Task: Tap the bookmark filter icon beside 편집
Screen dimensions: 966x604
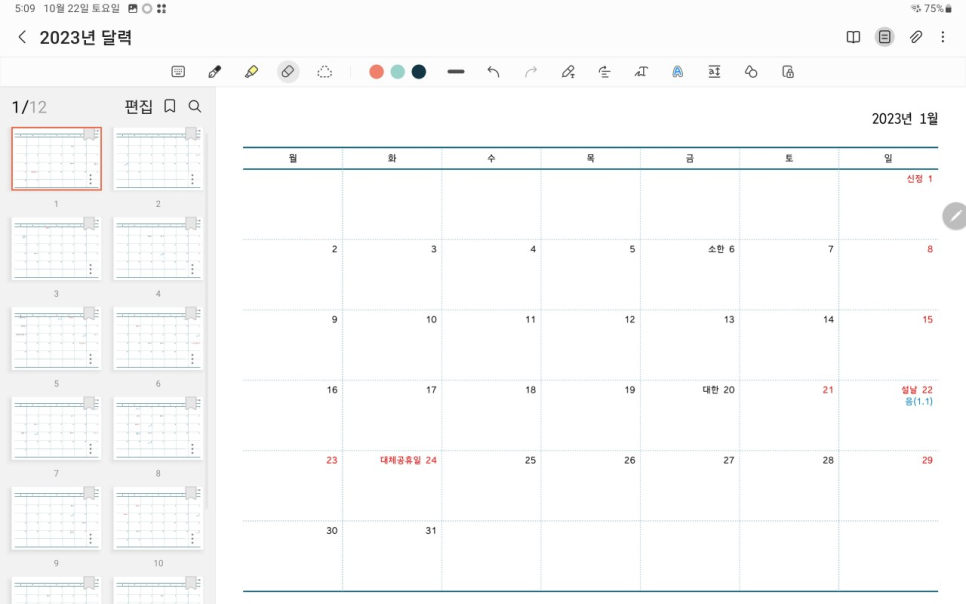Action: coord(169,106)
